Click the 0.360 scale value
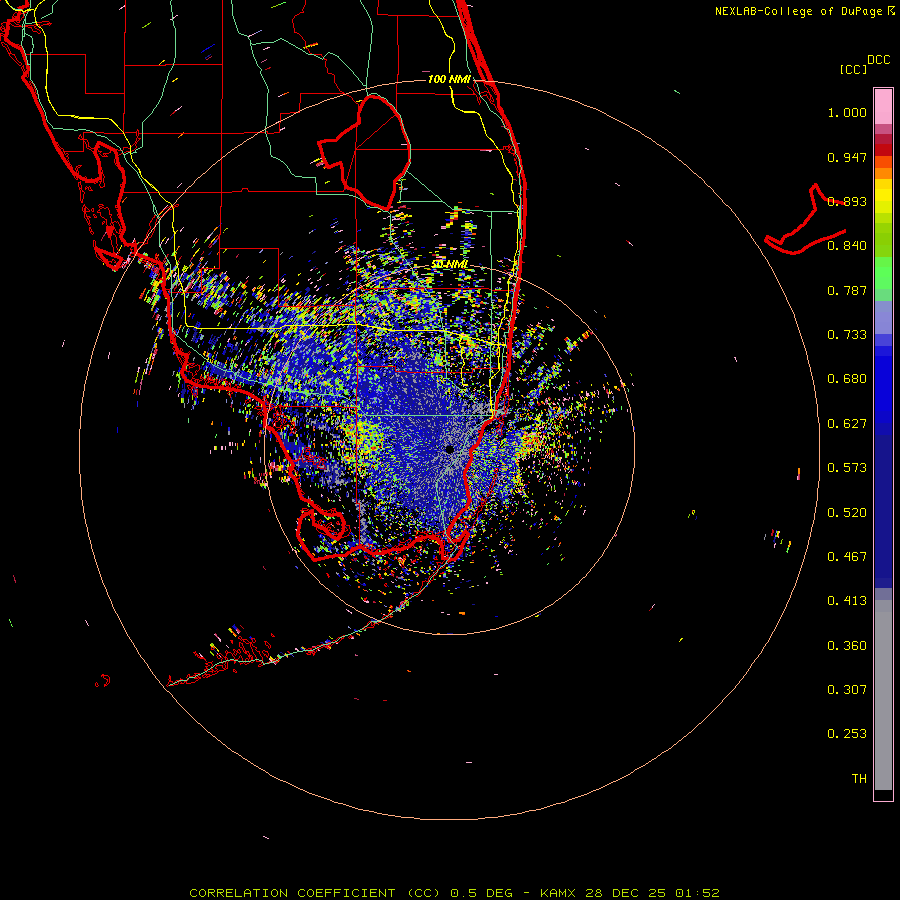This screenshot has height=900, width=900. point(847,646)
